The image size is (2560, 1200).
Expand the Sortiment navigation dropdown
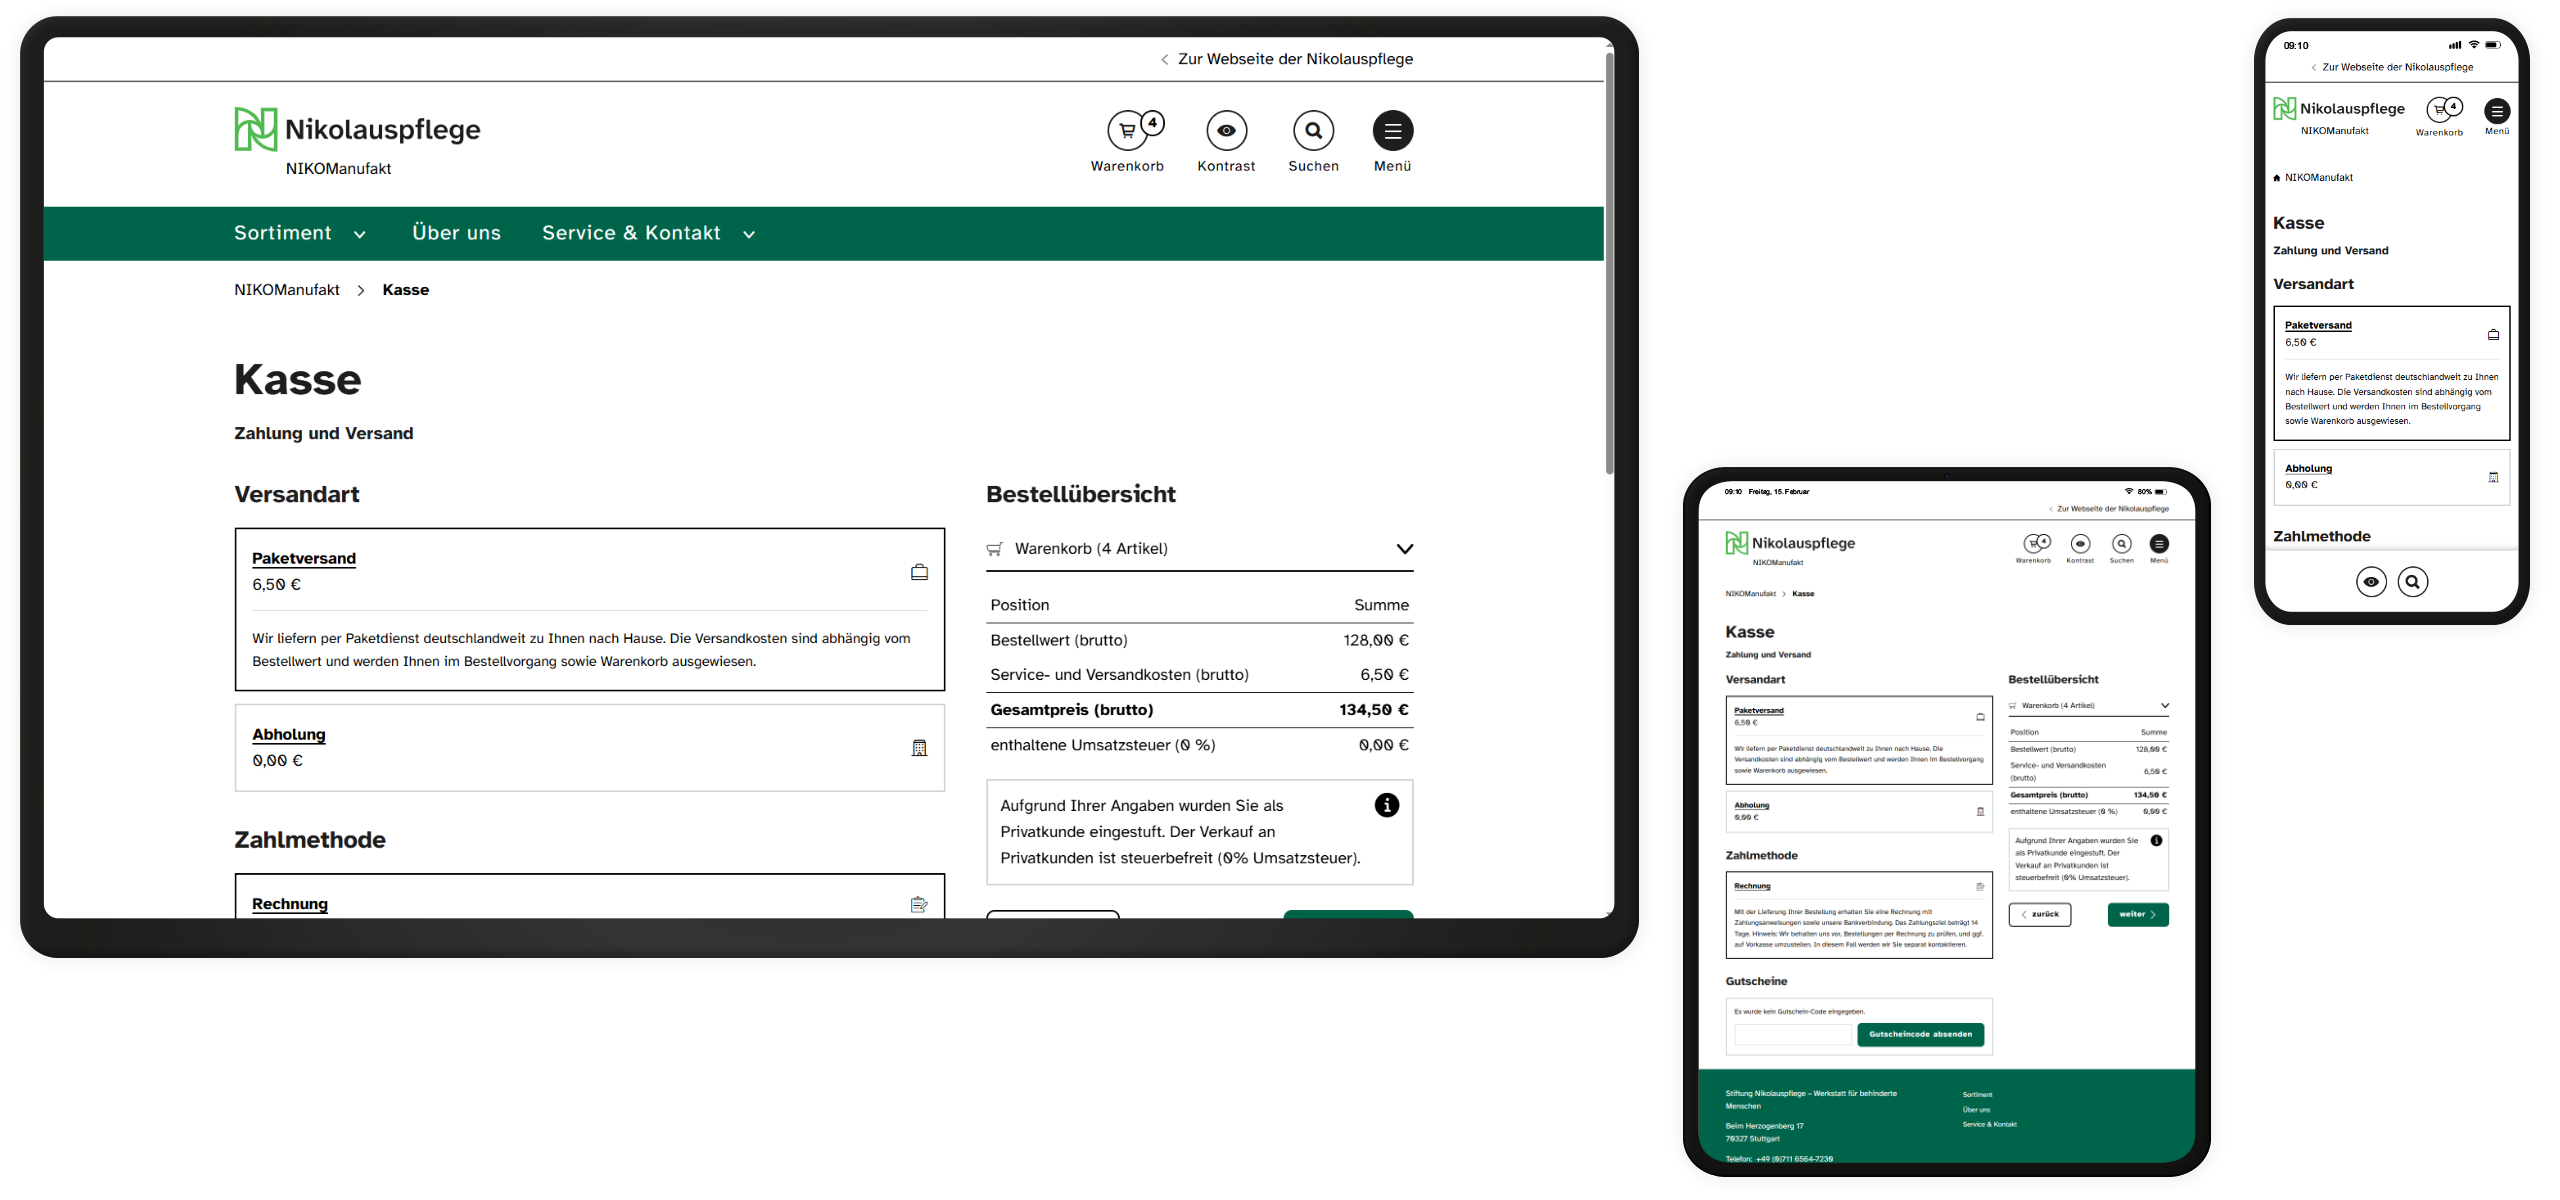pos(299,232)
